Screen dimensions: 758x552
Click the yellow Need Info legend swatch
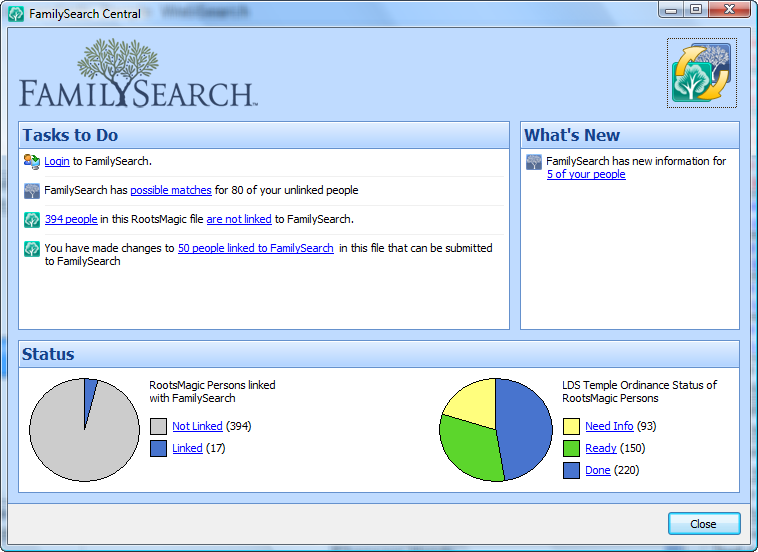point(571,427)
